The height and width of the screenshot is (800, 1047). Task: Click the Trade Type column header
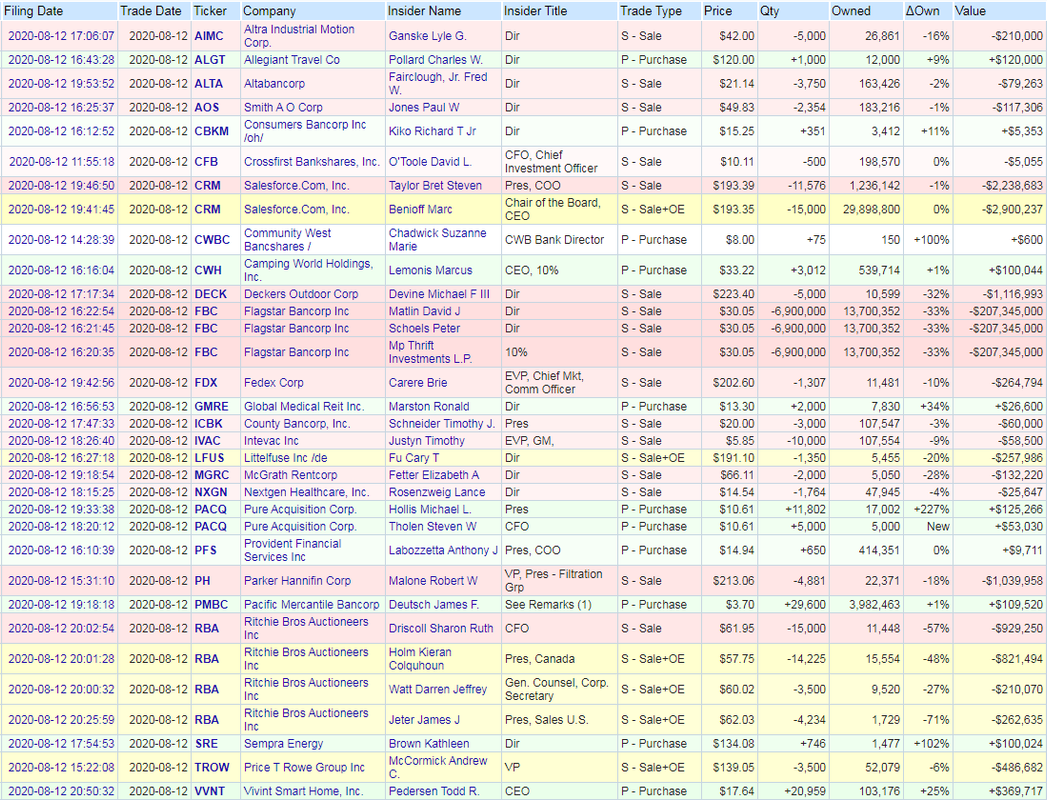tap(651, 11)
